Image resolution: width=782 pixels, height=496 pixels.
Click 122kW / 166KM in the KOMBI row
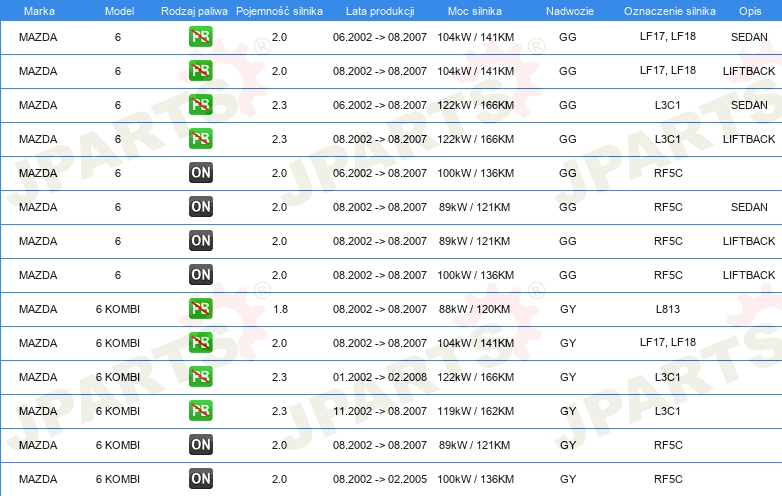coord(475,377)
